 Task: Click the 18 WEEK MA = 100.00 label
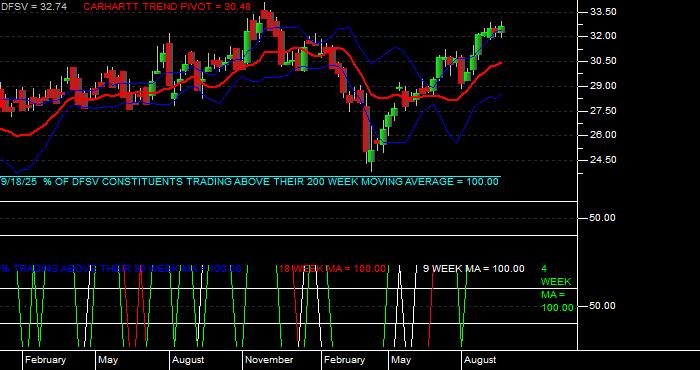pyautogui.click(x=332, y=269)
